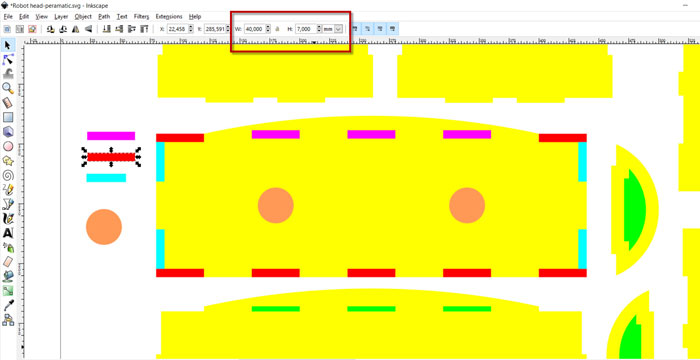Toggle move patterns with objects
Screen dimensions: 700x360
(392, 29)
